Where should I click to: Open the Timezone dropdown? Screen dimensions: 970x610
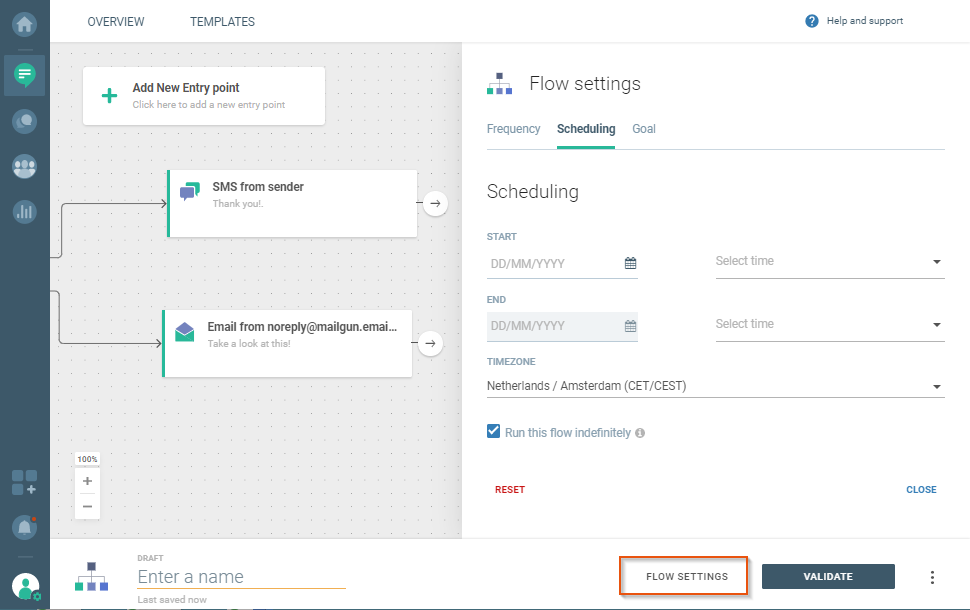(x=715, y=386)
